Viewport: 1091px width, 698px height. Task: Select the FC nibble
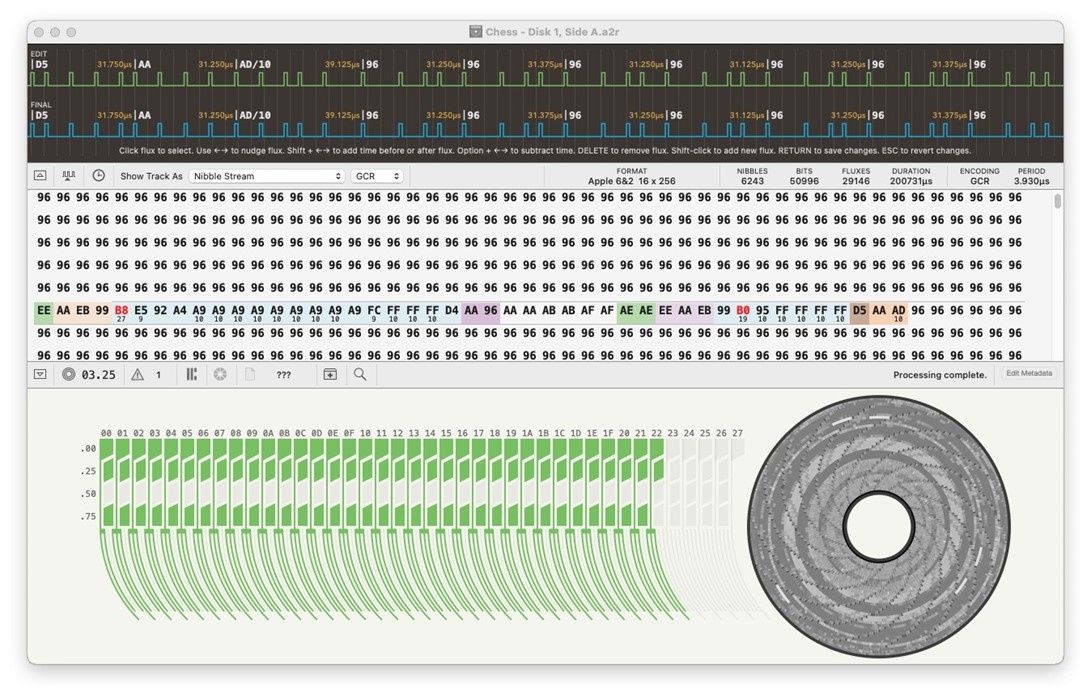click(x=374, y=310)
